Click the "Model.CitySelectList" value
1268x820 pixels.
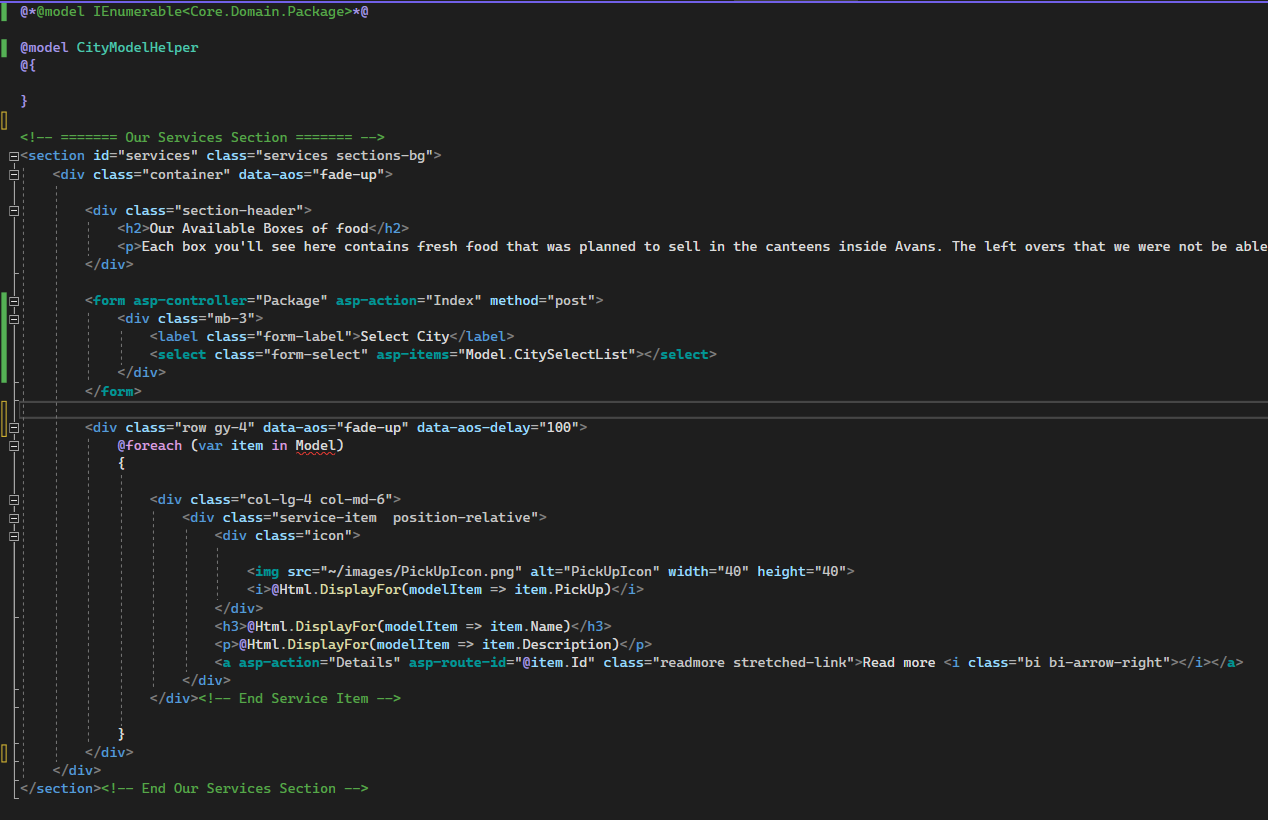point(546,354)
